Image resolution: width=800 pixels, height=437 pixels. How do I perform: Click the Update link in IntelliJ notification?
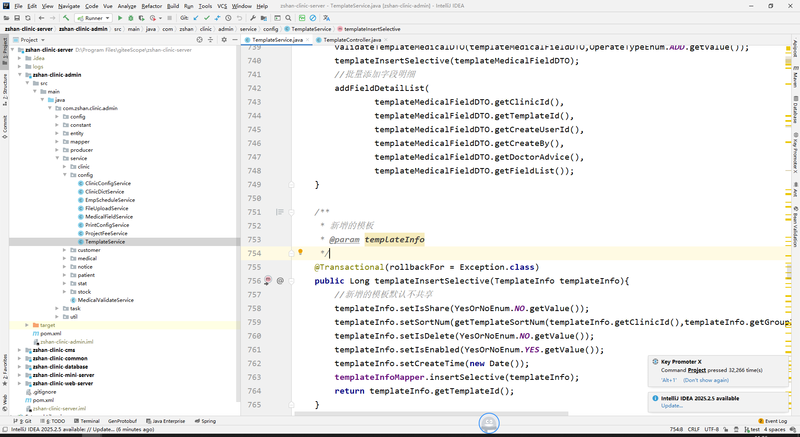point(671,405)
